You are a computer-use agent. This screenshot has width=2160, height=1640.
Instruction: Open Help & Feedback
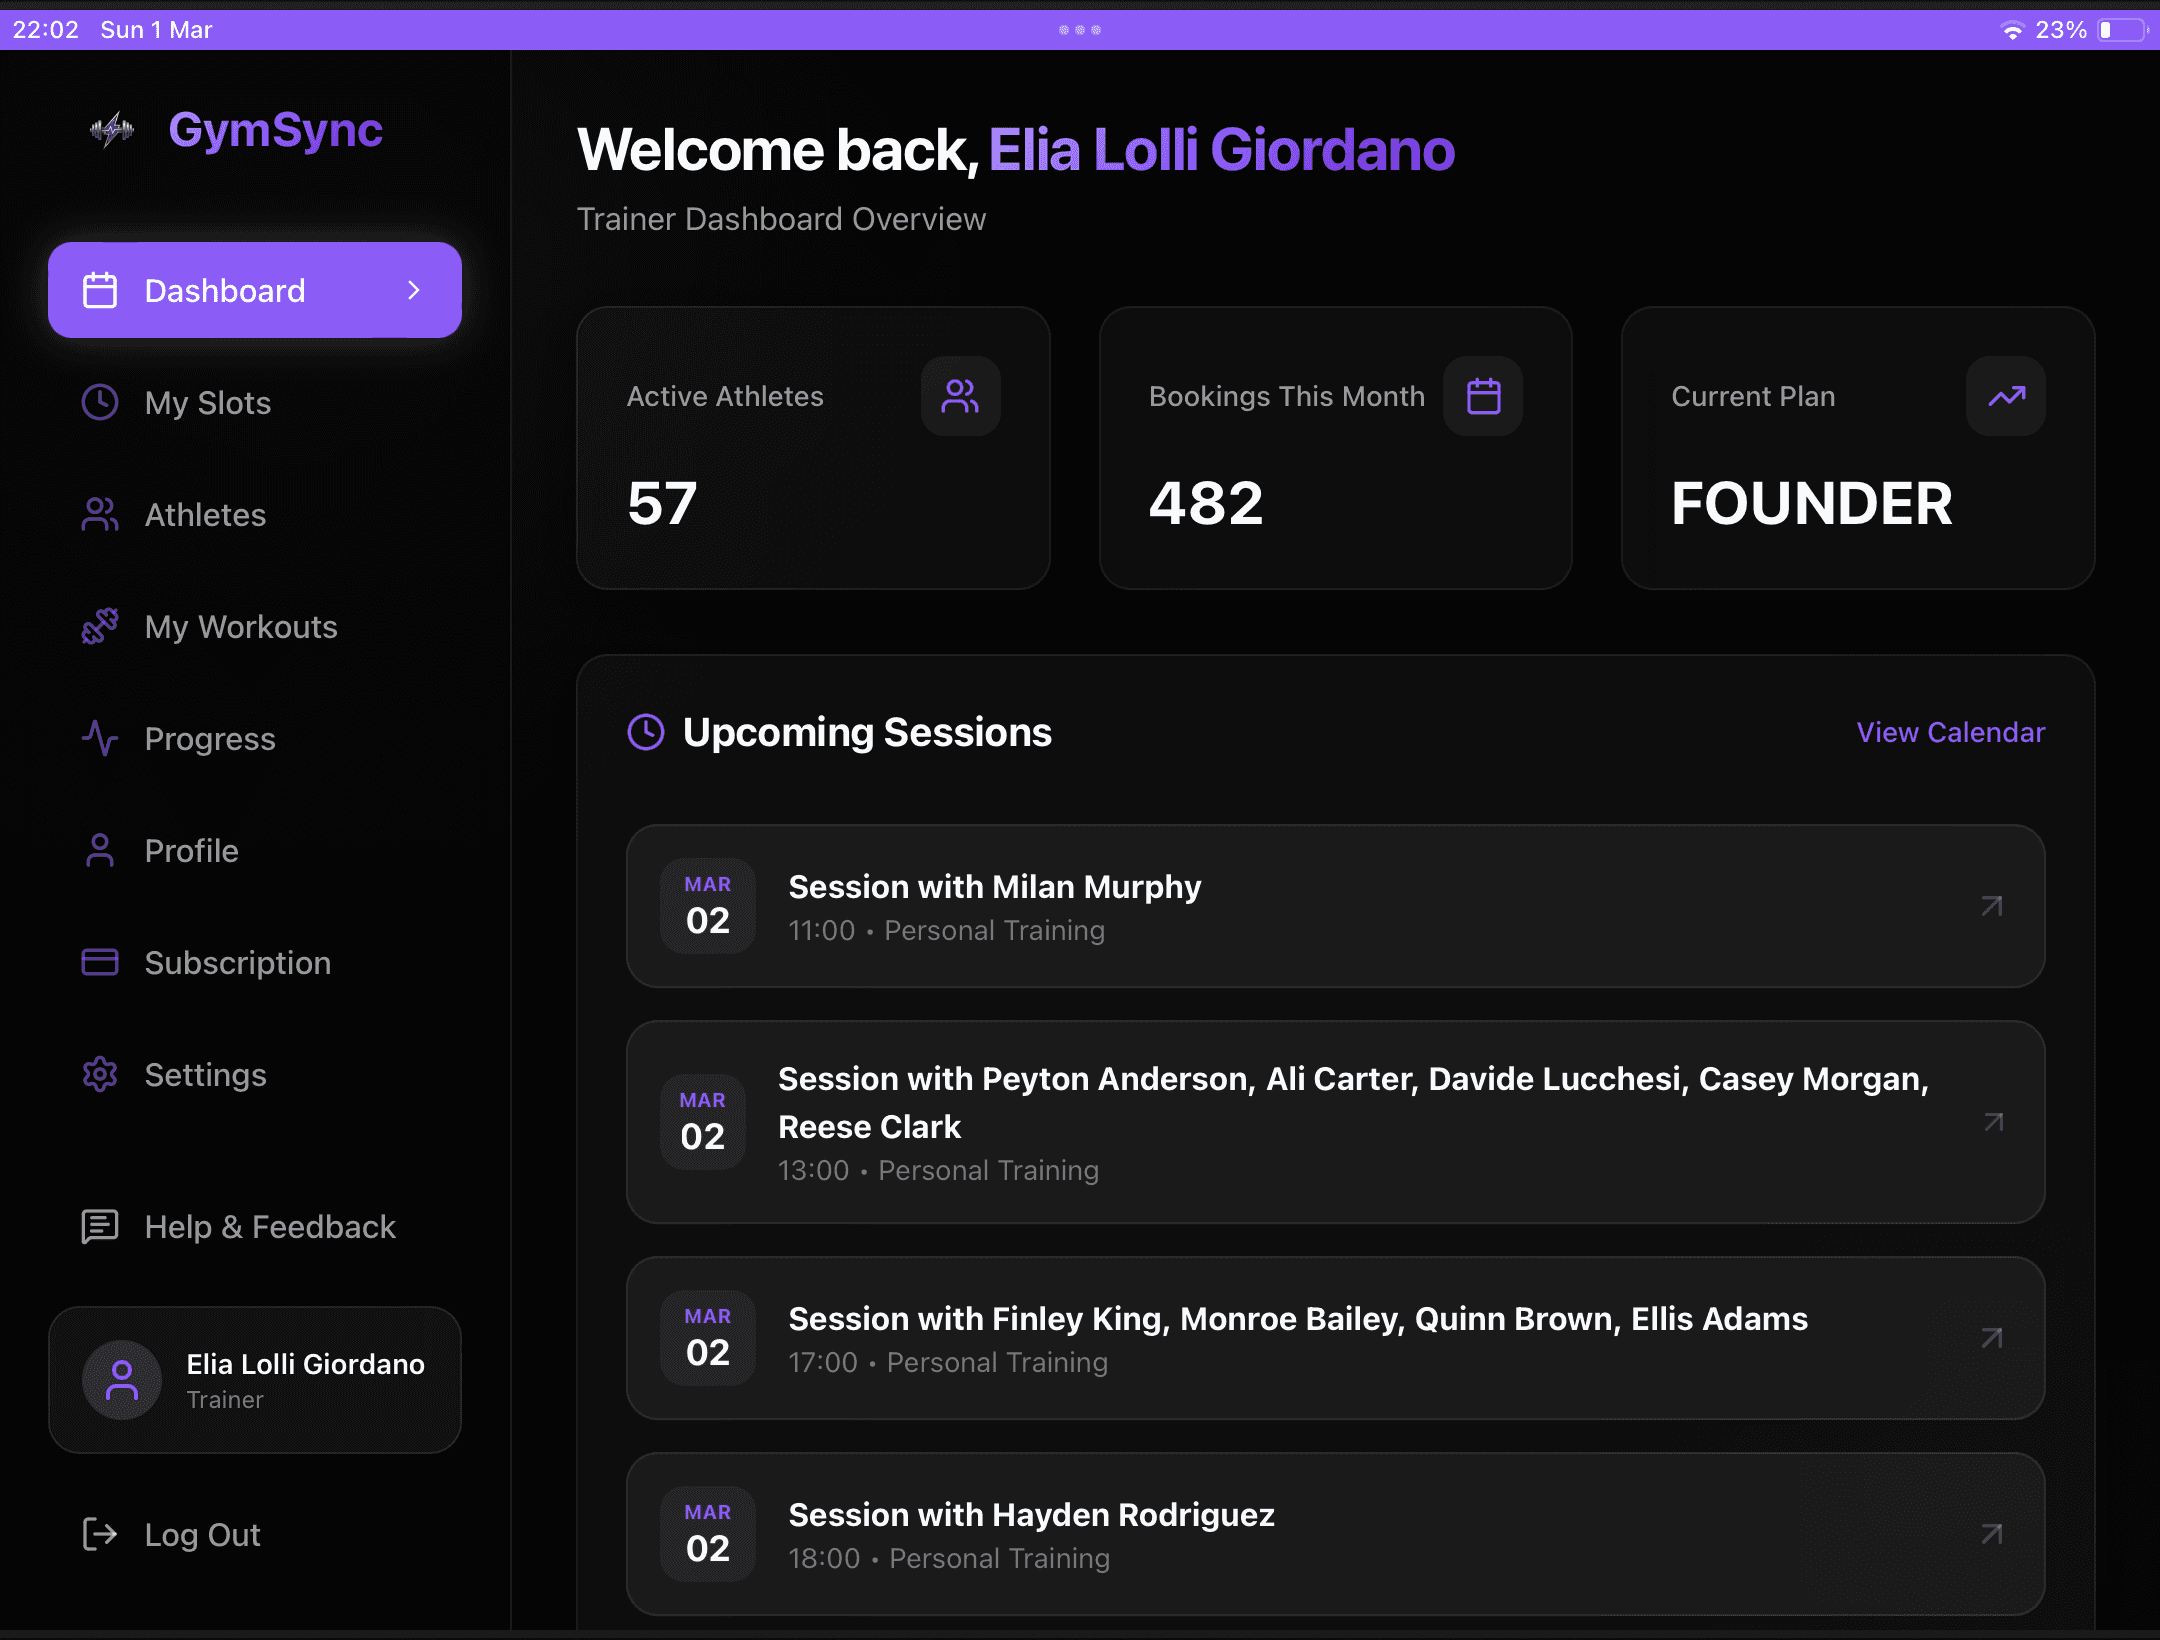tap(270, 1227)
